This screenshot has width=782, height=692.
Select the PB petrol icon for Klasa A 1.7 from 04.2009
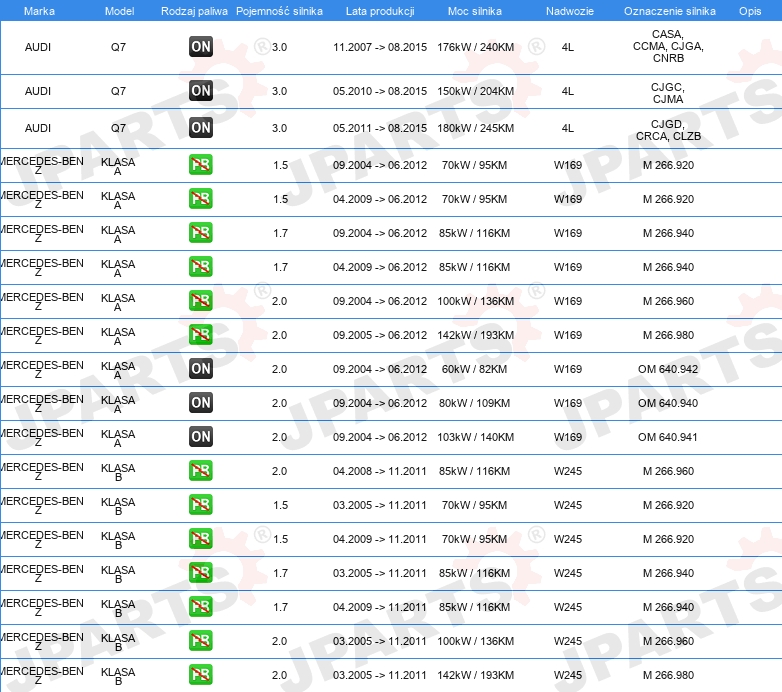[x=201, y=267]
